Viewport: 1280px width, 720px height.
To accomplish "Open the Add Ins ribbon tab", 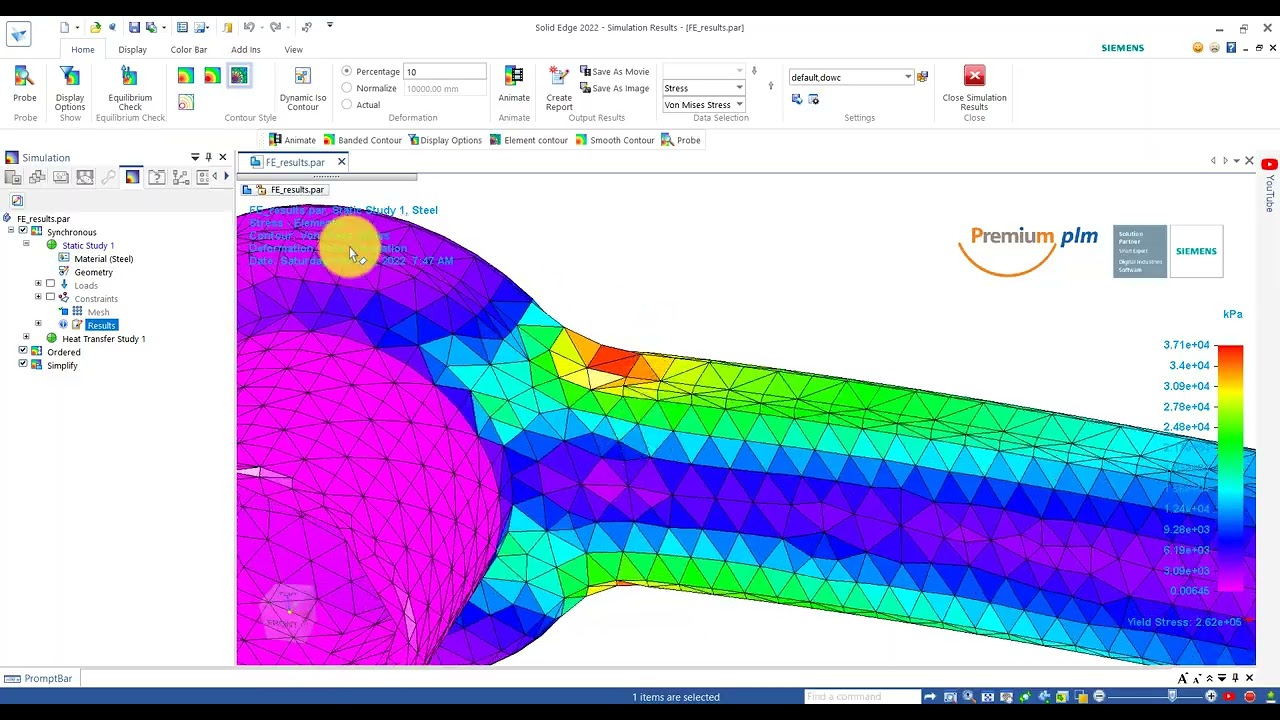I will [246, 49].
